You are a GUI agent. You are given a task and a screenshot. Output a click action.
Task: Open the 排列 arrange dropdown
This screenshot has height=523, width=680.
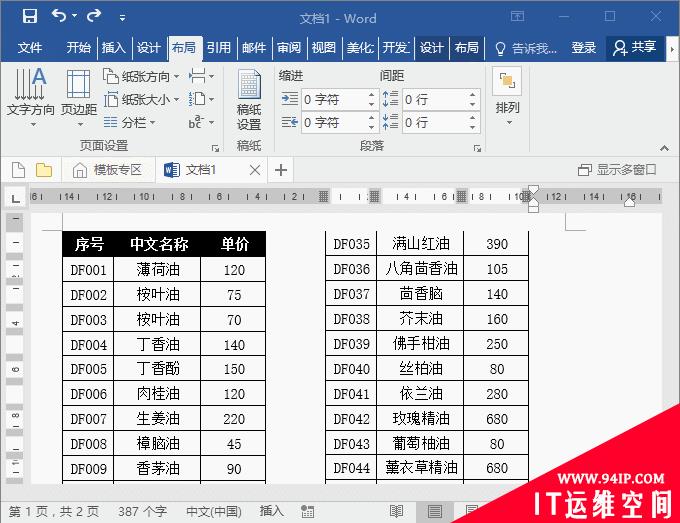(x=507, y=97)
